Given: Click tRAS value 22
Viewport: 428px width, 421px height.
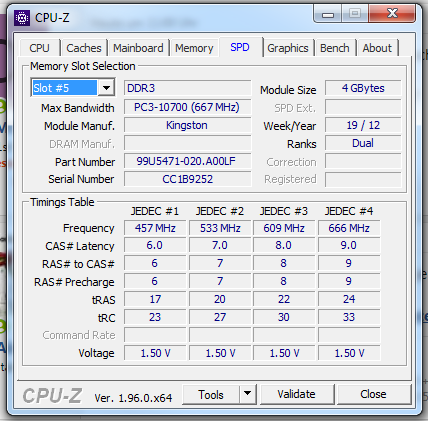Looking at the screenshot, I should tap(284, 299).
